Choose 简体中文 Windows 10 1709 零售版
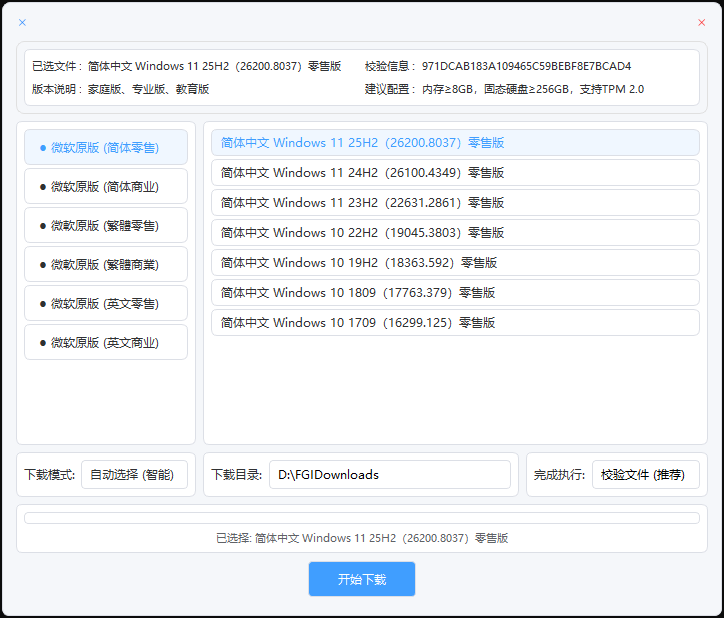This screenshot has height=618, width=724. [455, 323]
